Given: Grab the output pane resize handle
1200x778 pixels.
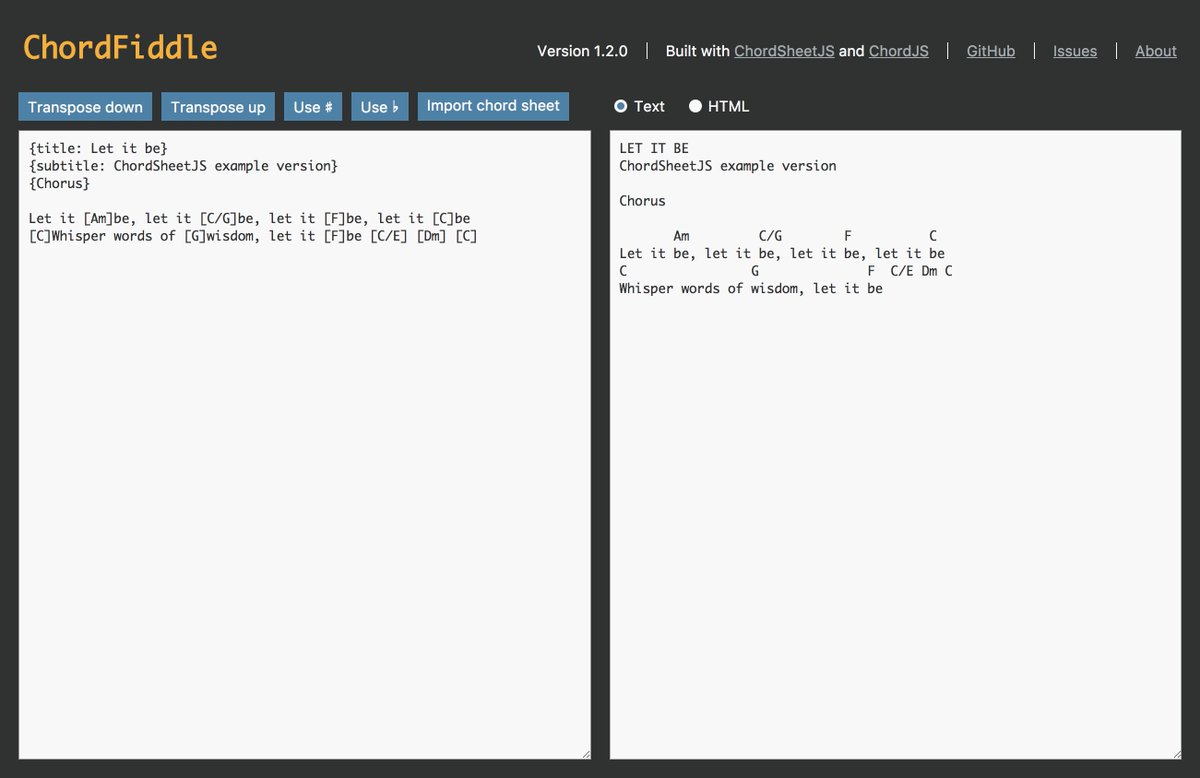Looking at the screenshot, I should pyautogui.click(x=1176, y=753).
